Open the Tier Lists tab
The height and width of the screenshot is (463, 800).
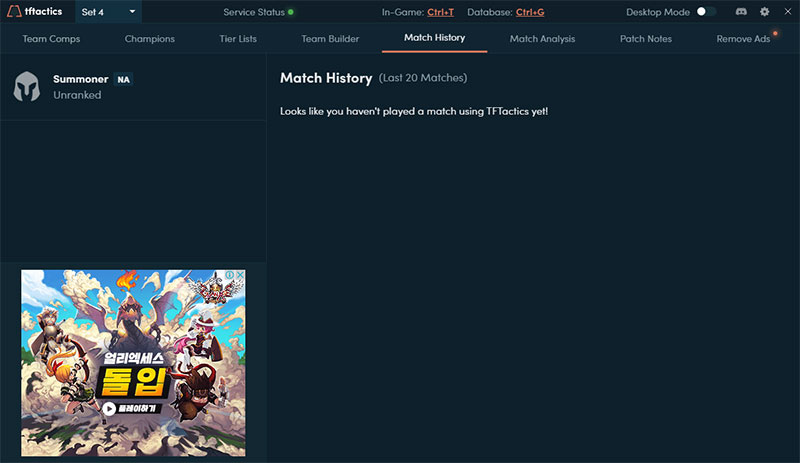(238, 39)
